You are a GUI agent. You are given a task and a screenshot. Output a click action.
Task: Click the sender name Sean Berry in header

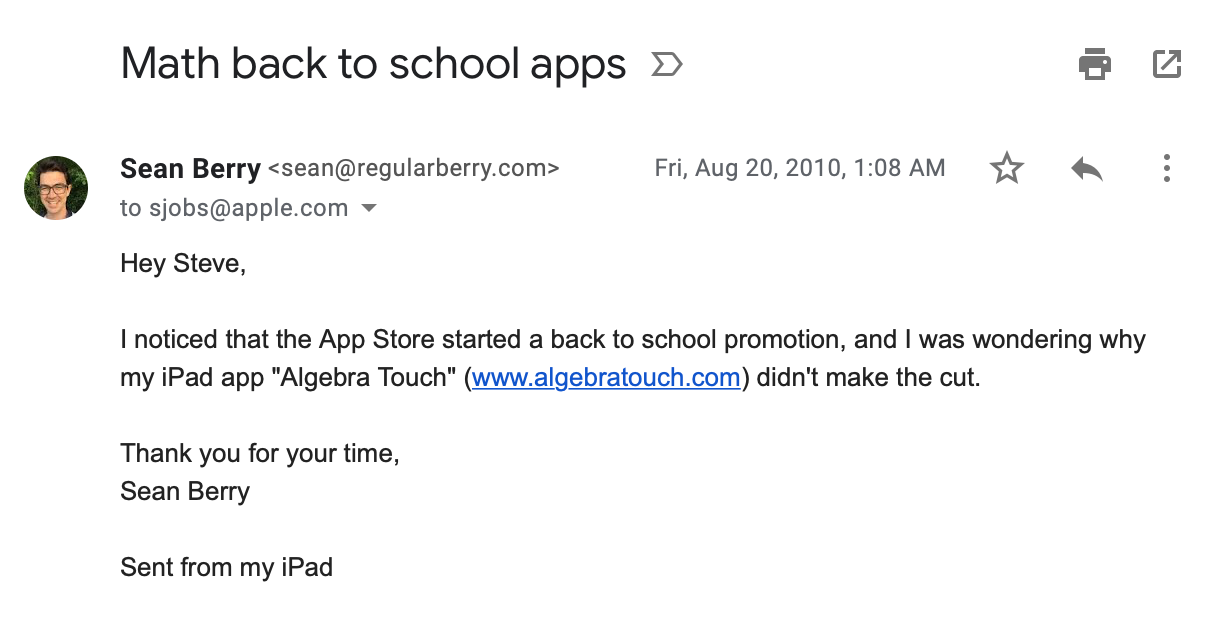point(190,168)
